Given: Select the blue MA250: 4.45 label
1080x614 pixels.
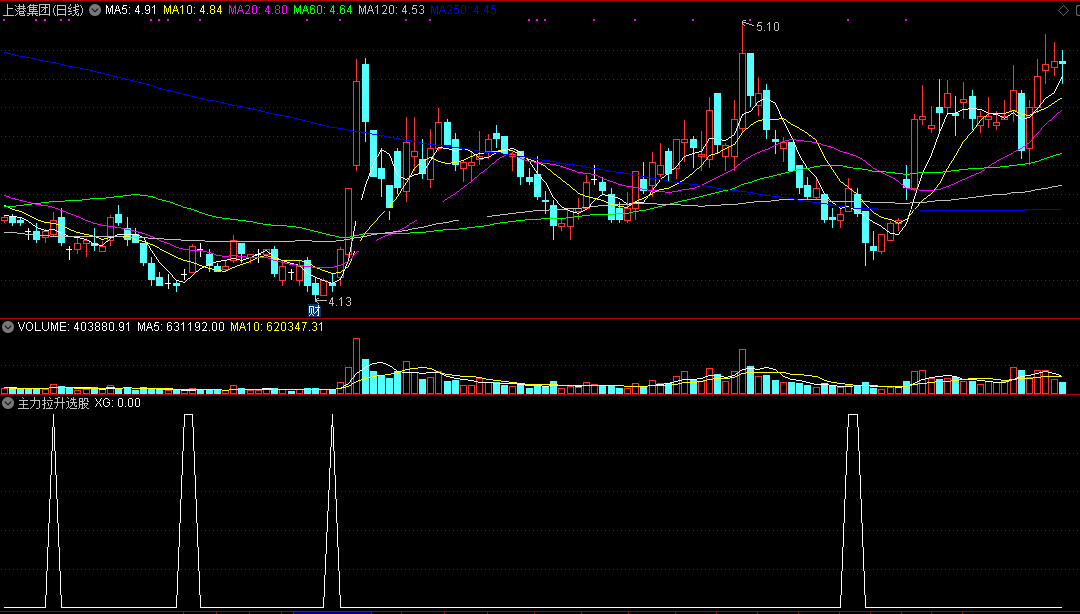Looking at the screenshot, I should [464, 10].
